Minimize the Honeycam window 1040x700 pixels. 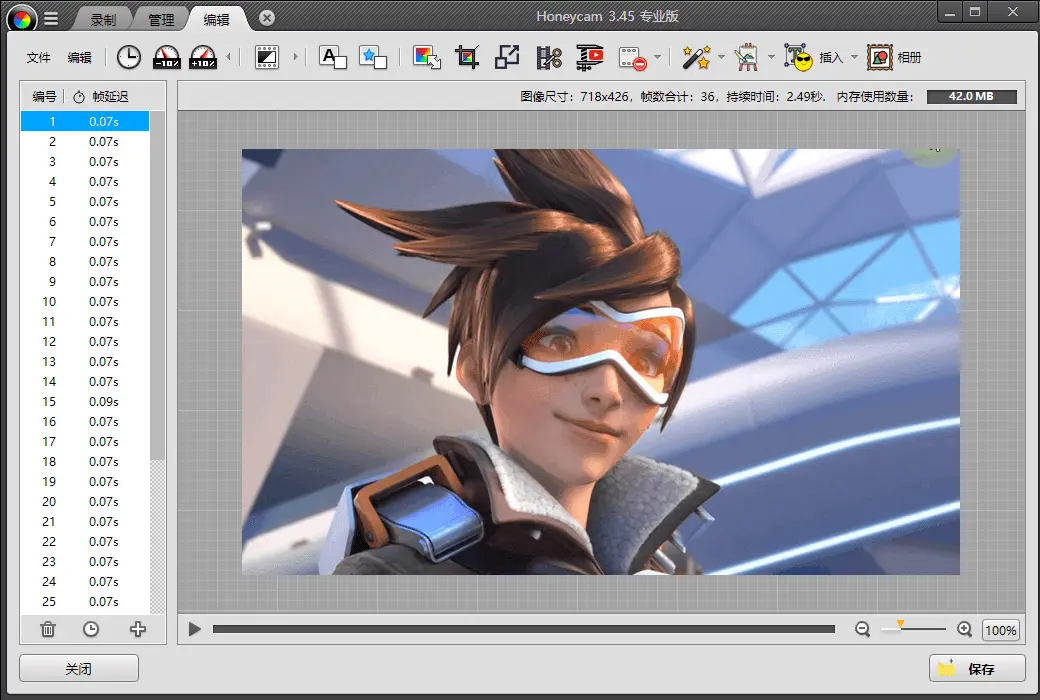(950, 13)
